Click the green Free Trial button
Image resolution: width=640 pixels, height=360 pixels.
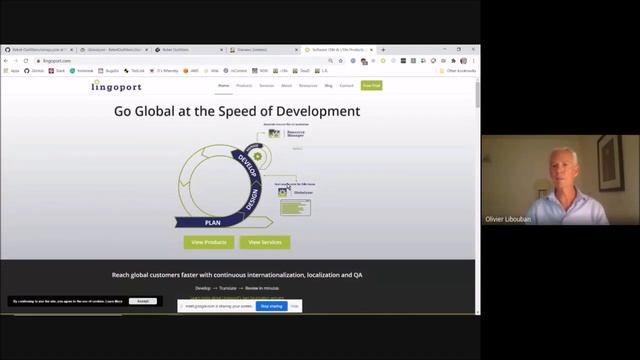click(371, 86)
